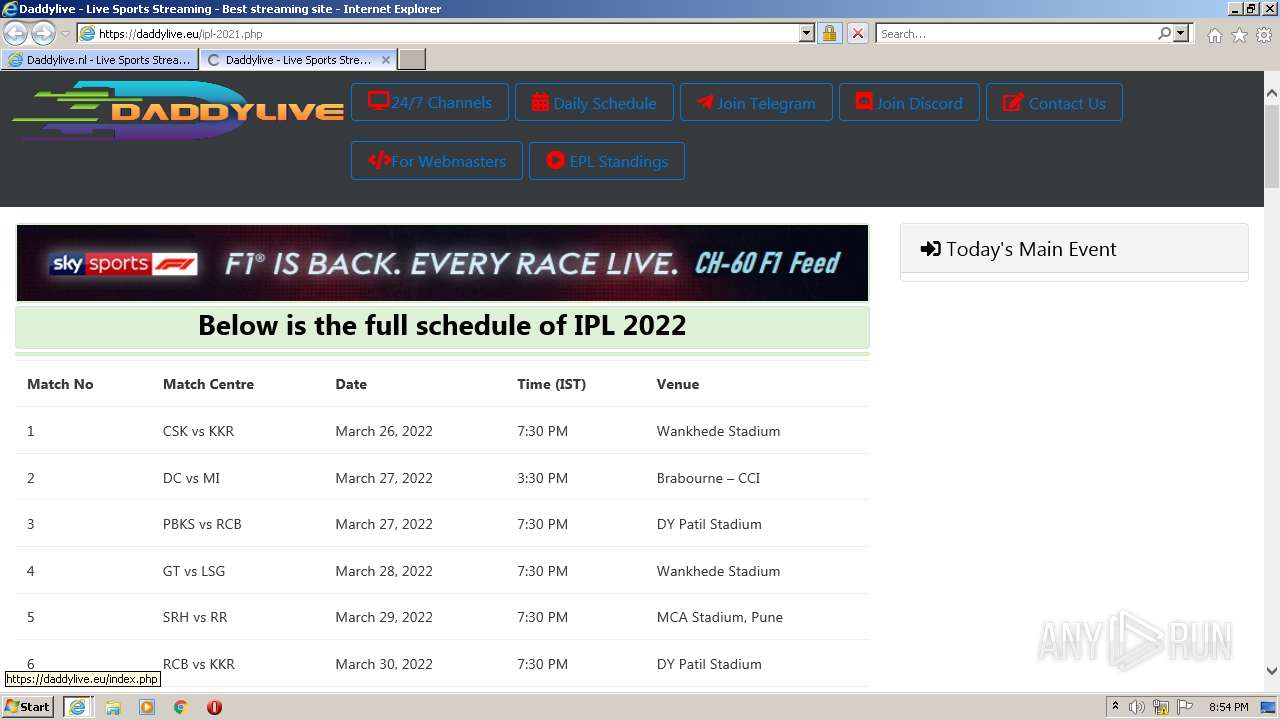Click the red Opera-style taskbar icon
Screen dimensions: 1280x720
coord(214,707)
